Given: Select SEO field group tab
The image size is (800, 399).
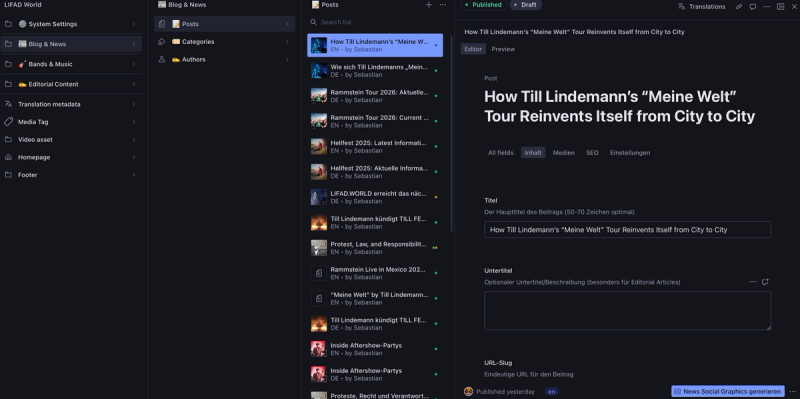Looking at the screenshot, I should pos(592,153).
